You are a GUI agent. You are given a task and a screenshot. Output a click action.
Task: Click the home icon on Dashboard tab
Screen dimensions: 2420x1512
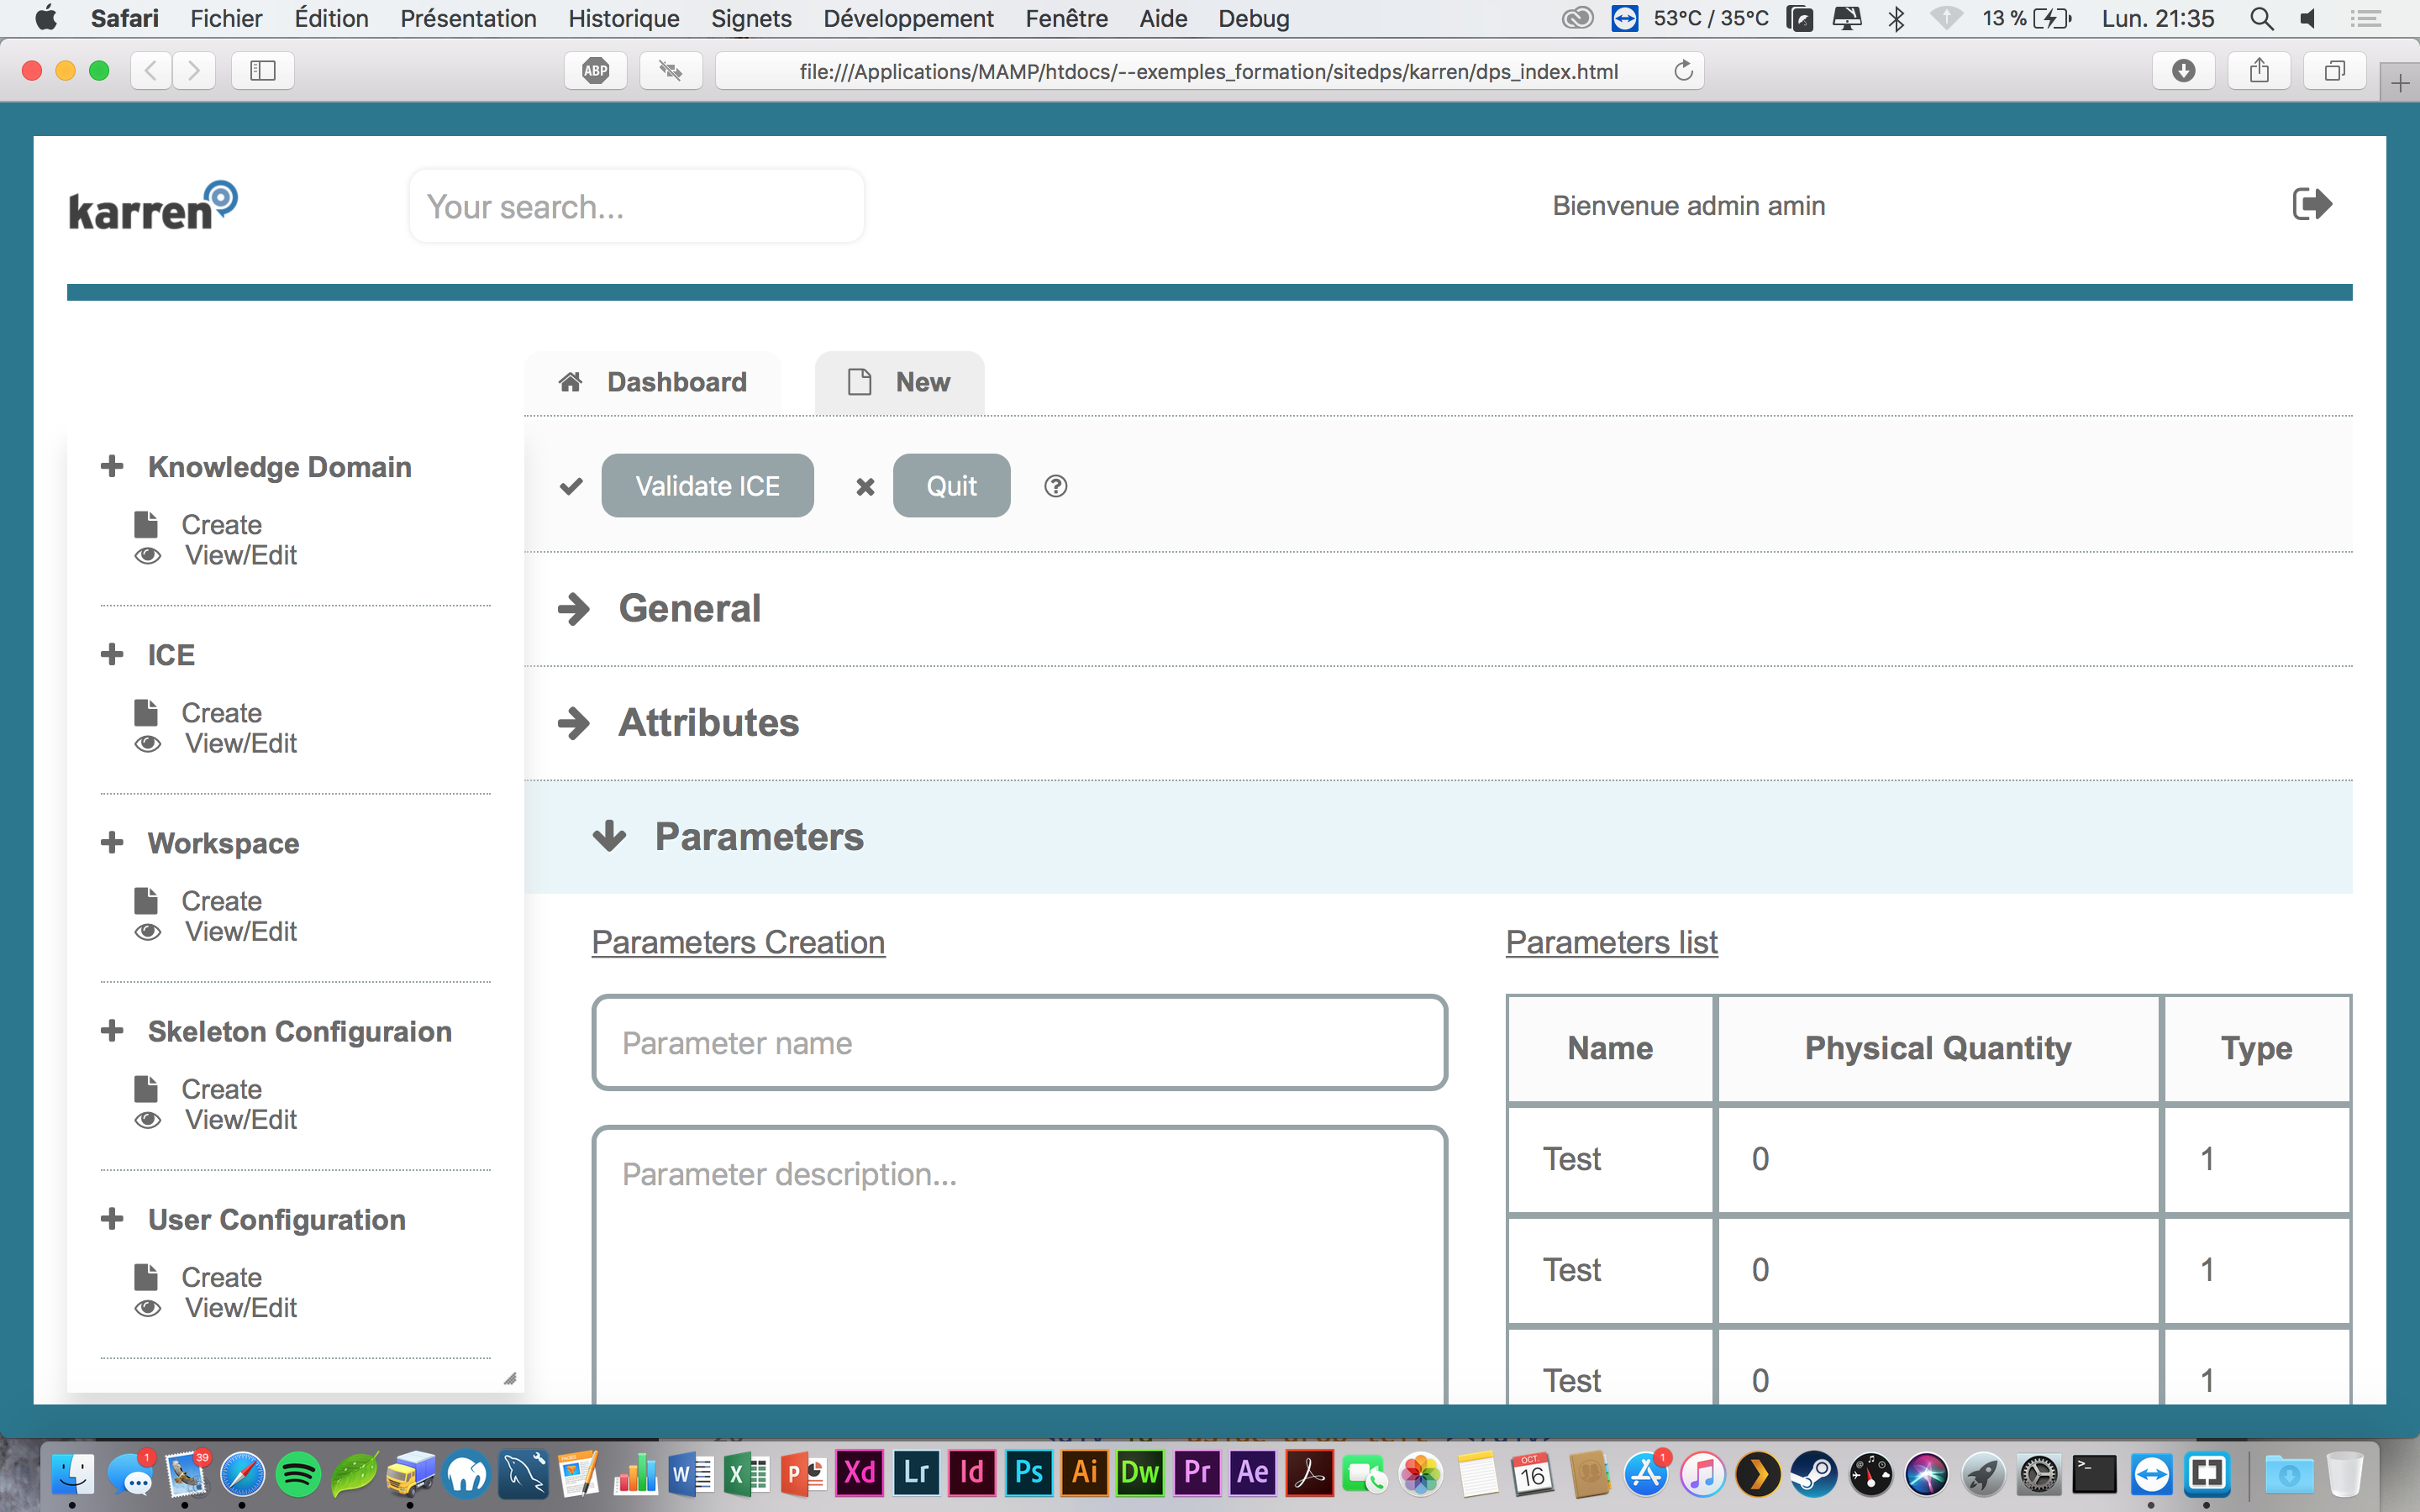(x=570, y=382)
